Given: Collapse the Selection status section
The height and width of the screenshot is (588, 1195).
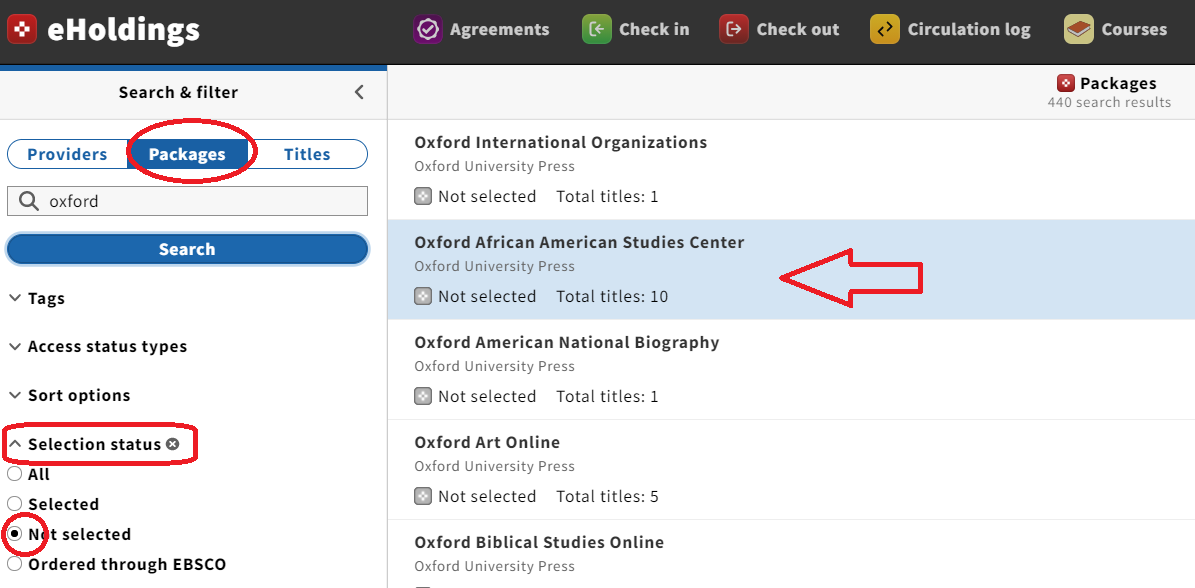Looking at the screenshot, I should (85, 444).
